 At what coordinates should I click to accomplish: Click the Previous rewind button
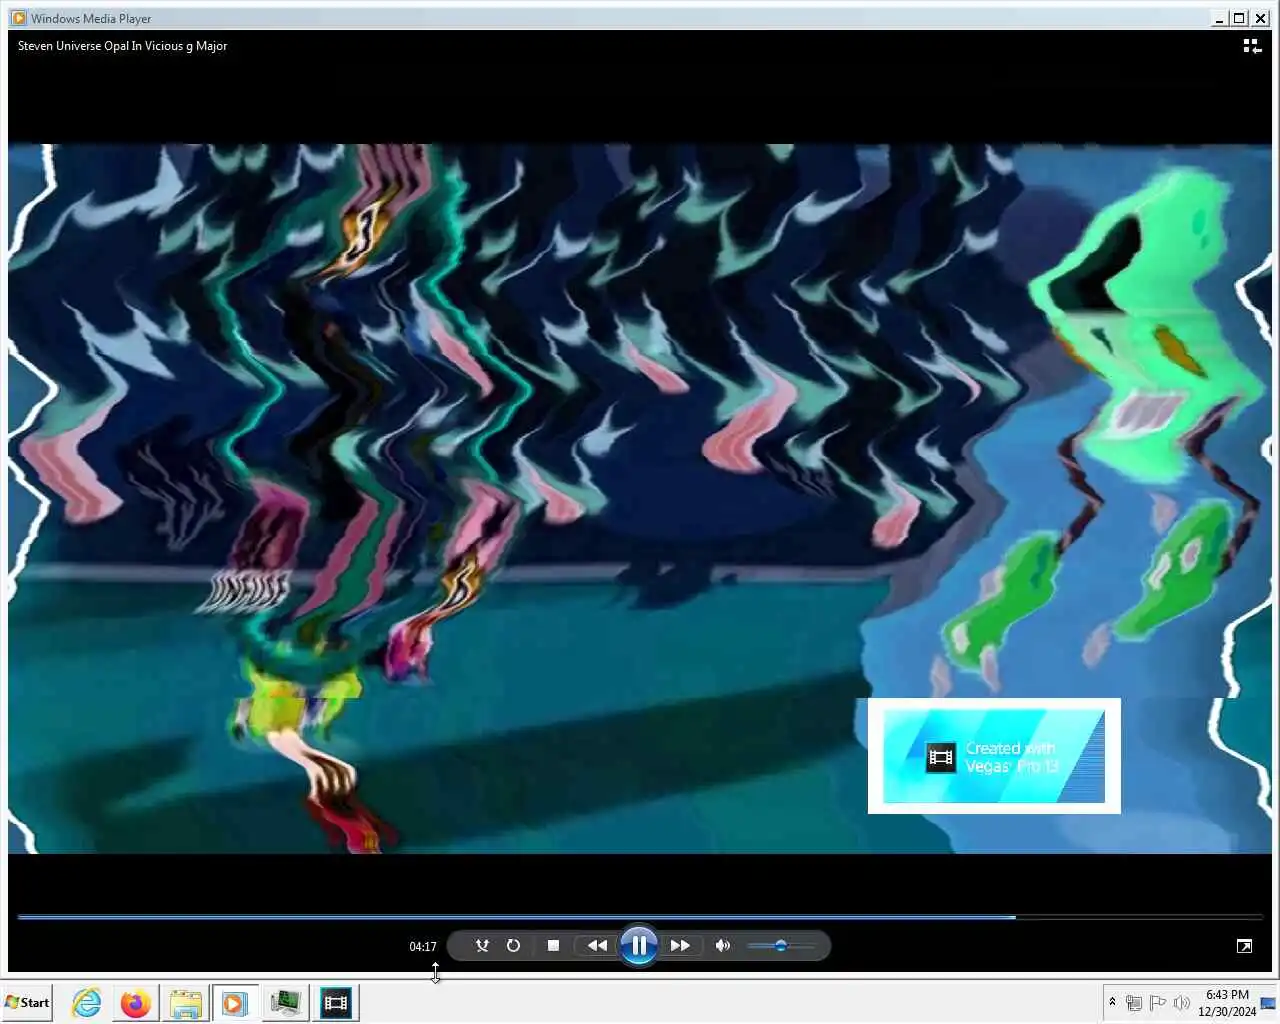[x=597, y=945]
